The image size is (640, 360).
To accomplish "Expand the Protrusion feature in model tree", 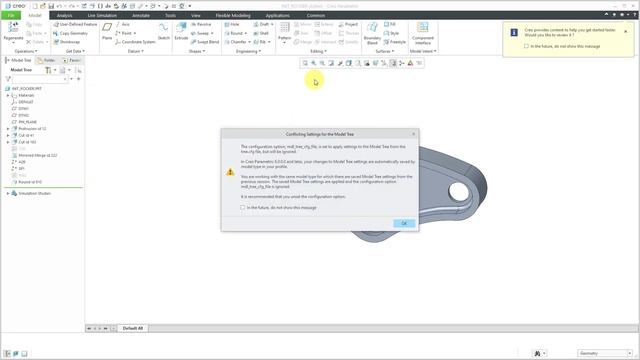I will (8, 129).
